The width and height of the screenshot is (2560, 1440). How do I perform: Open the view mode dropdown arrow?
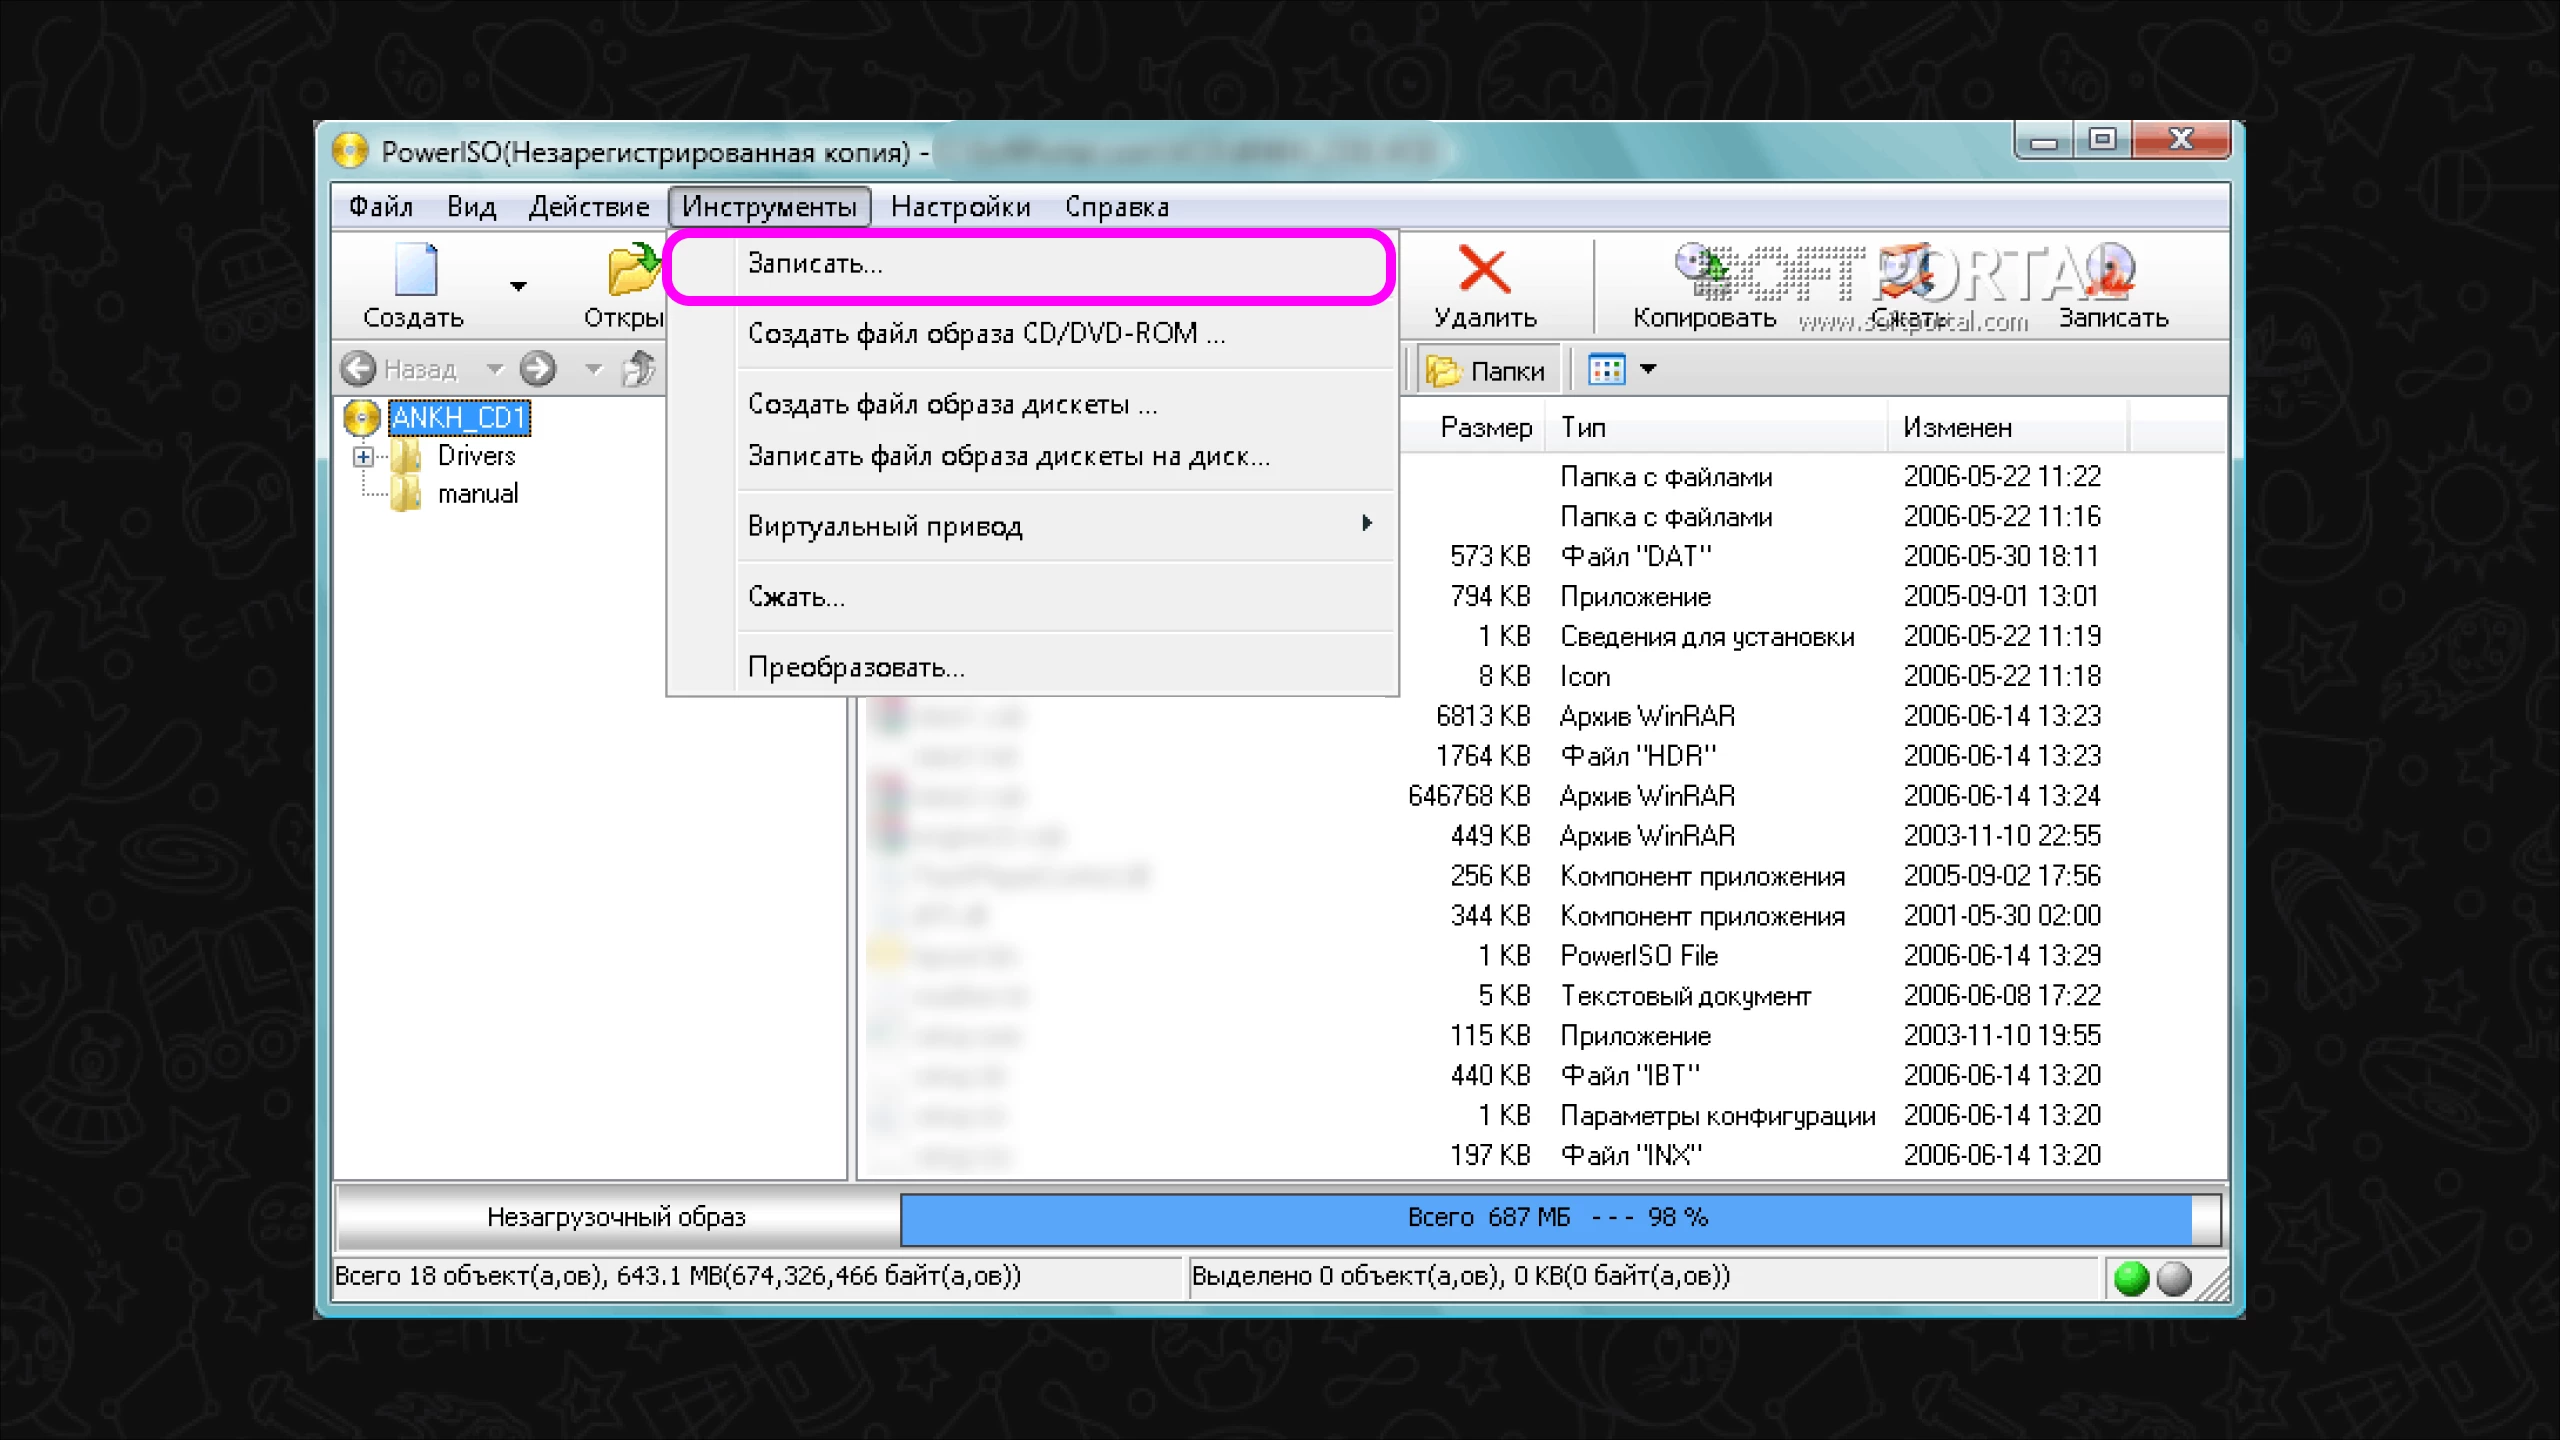[x=1649, y=370]
